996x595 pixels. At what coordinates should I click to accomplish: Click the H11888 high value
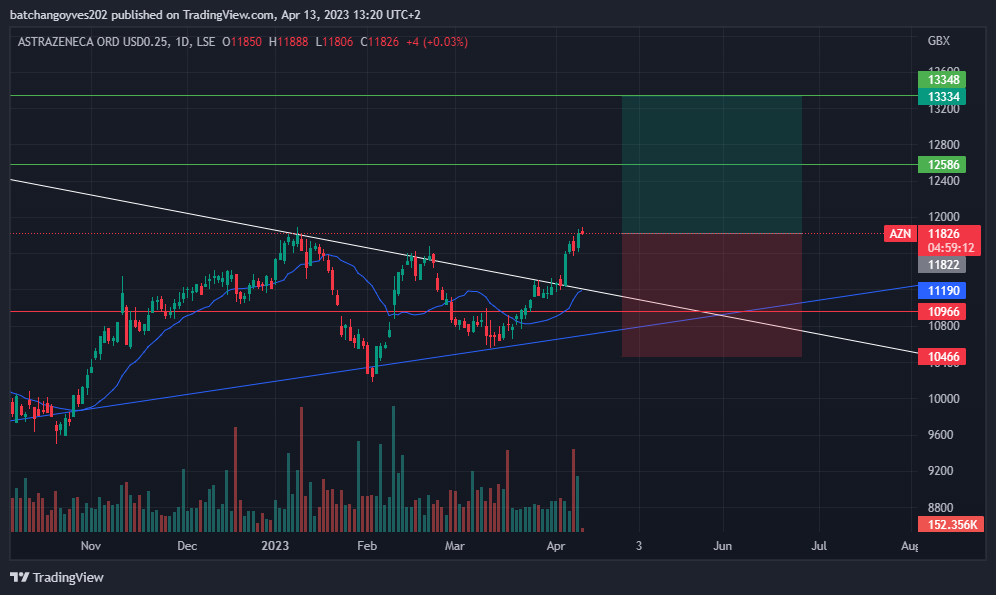[288, 42]
